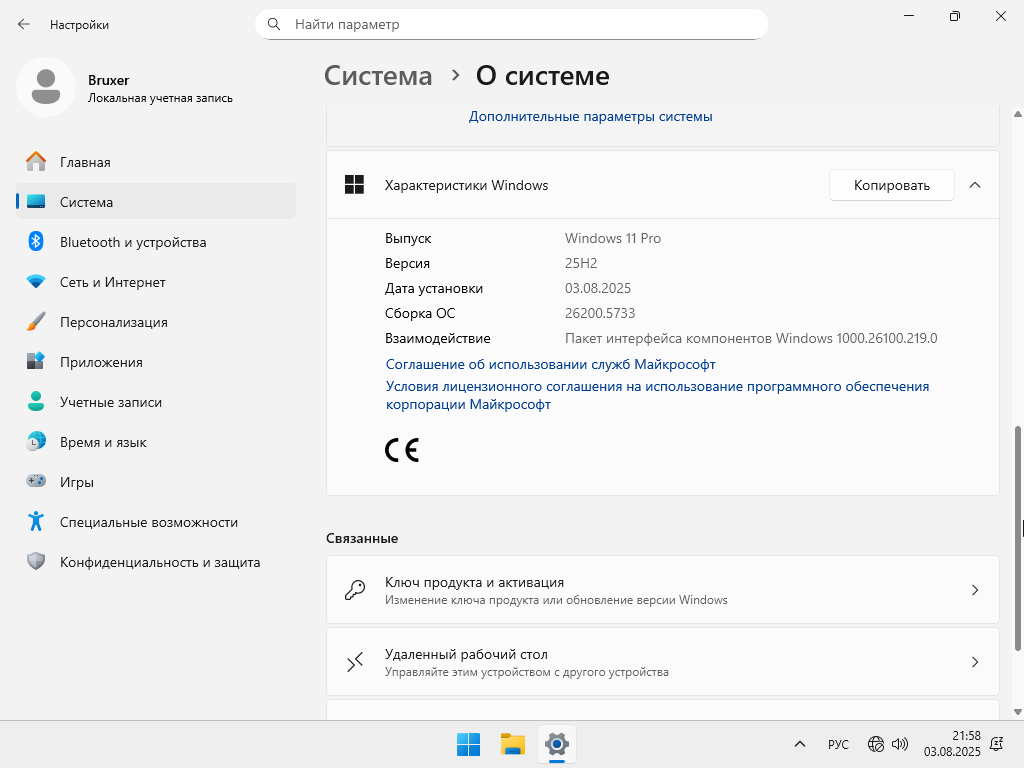
Task: Click the Bluetooth icon in sidebar
Action: tap(36, 242)
